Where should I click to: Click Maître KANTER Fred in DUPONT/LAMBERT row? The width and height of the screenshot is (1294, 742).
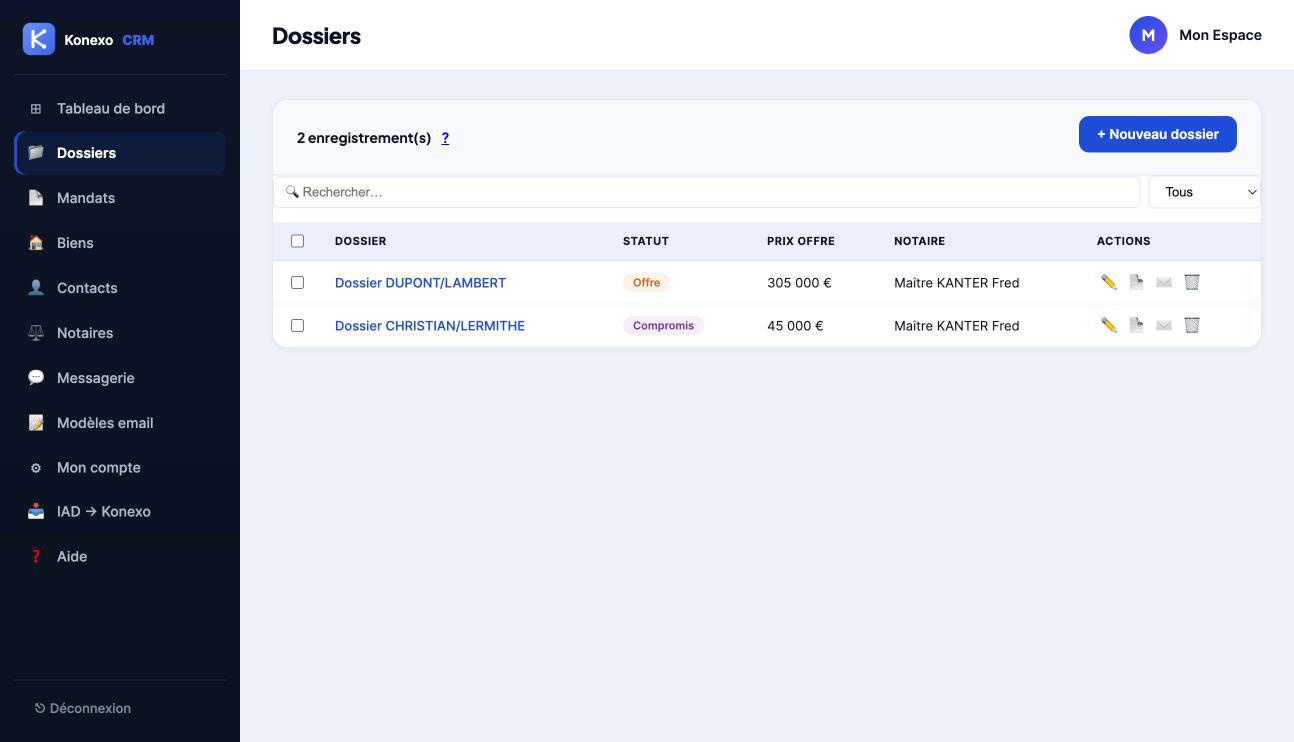point(957,283)
